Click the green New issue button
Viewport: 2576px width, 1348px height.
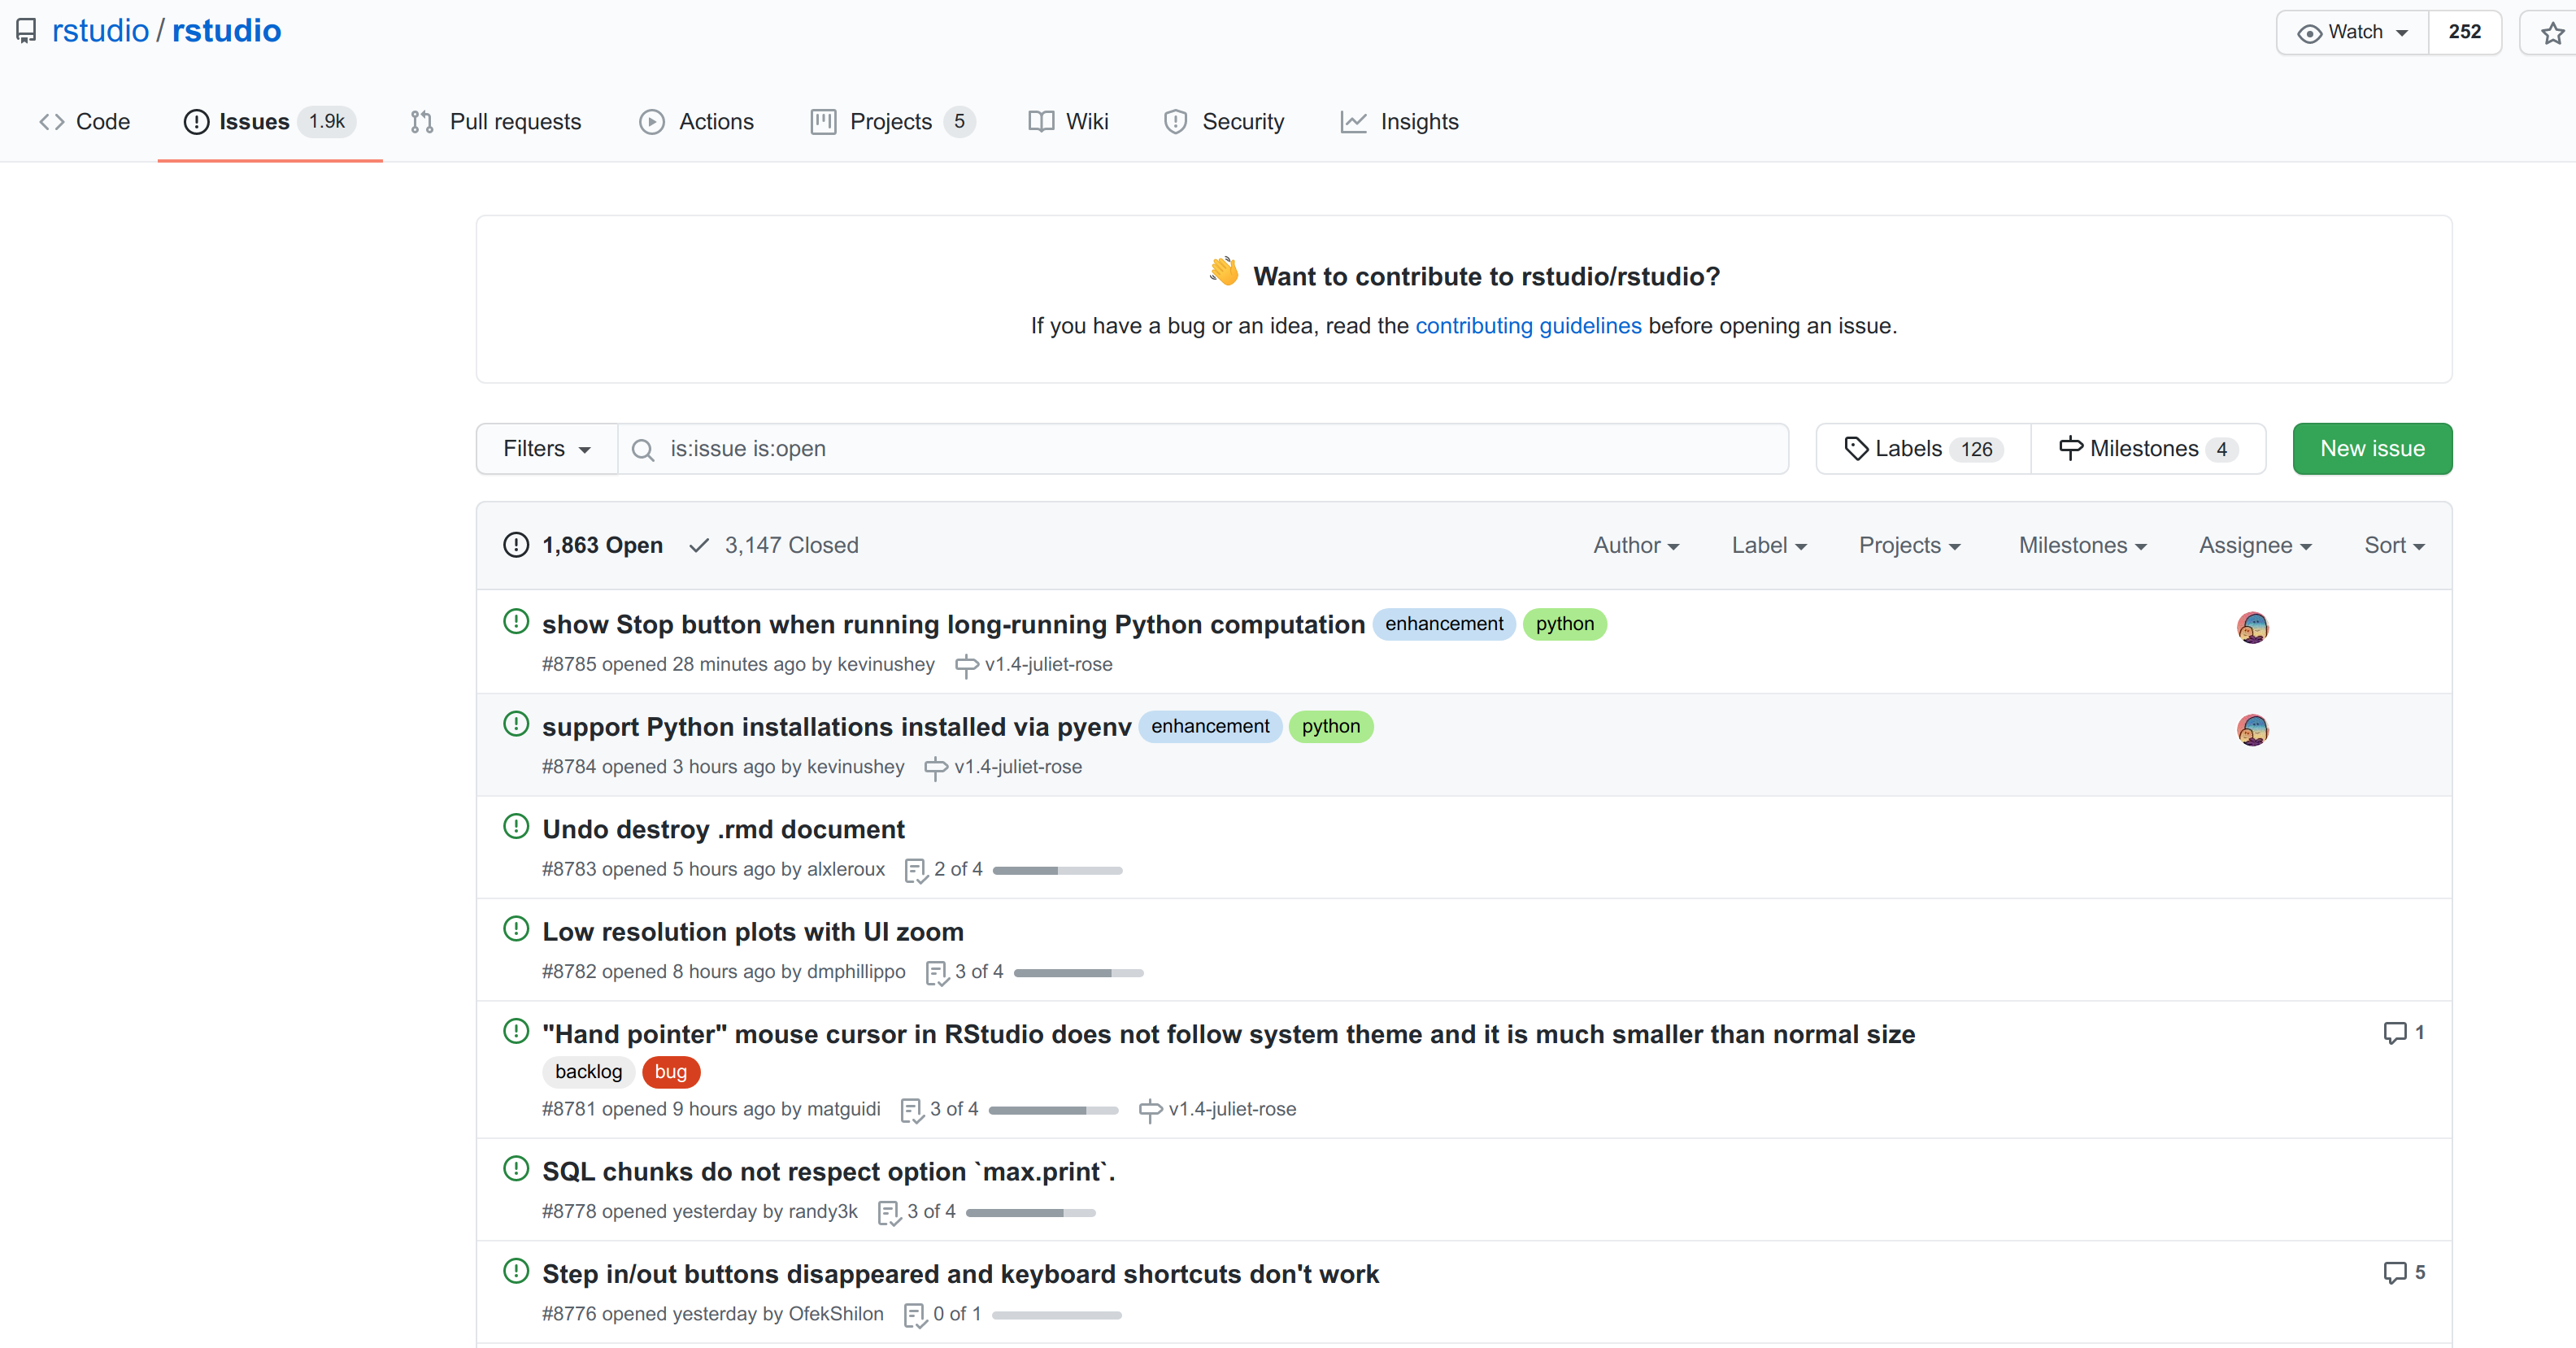[2371, 449]
